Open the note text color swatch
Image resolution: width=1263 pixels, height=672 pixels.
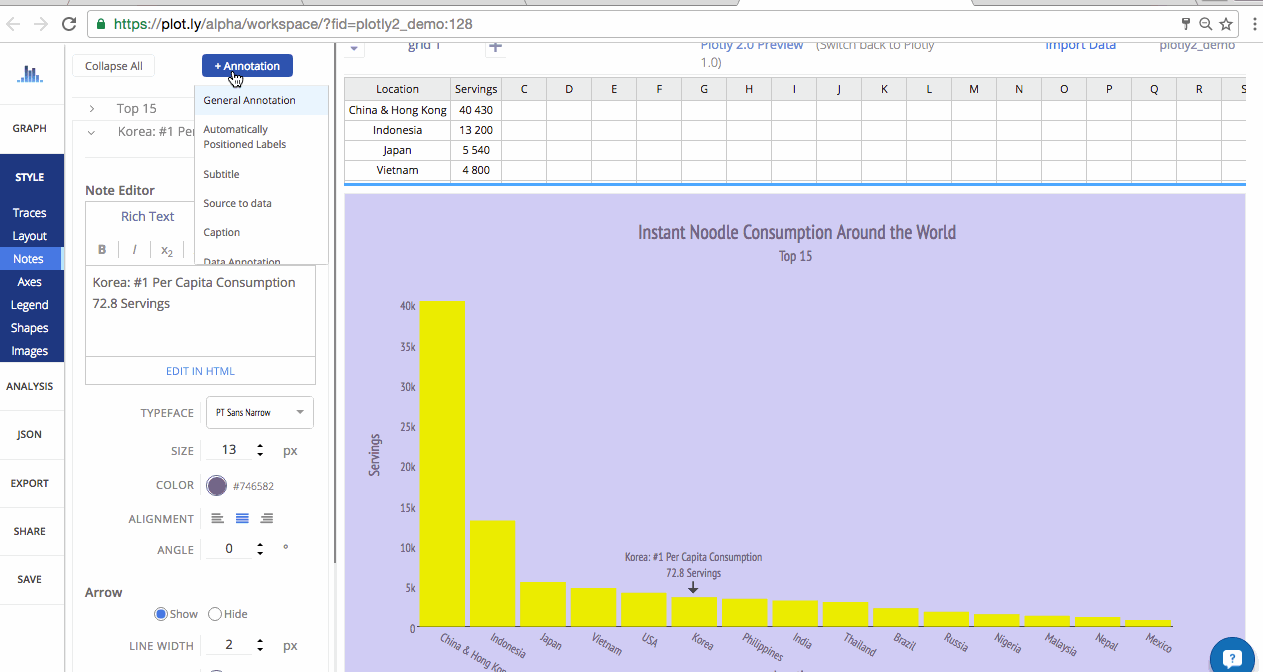(216, 485)
